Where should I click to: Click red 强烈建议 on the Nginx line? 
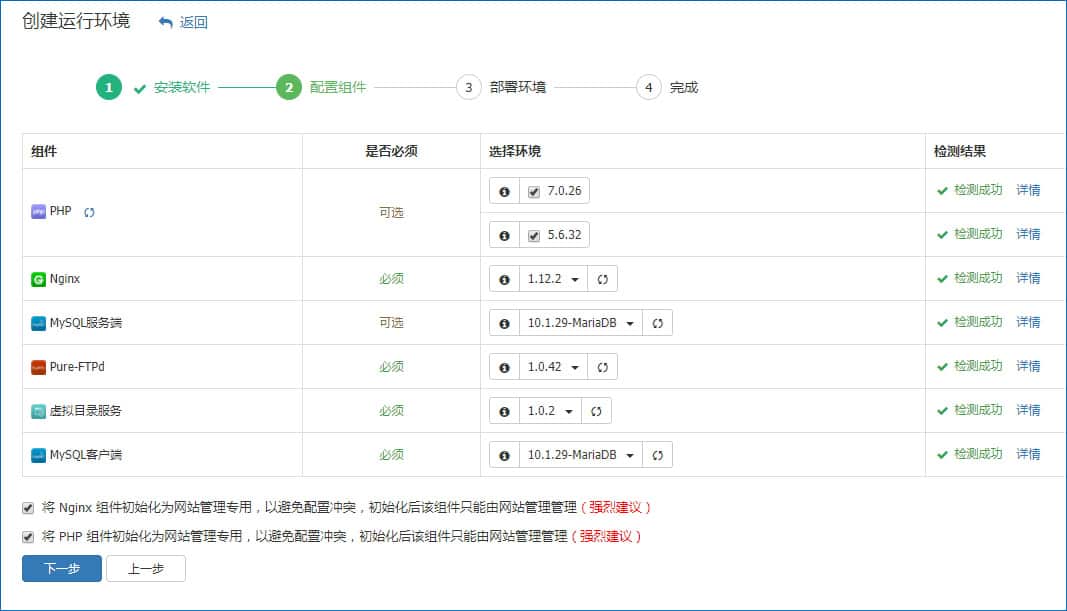point(615,508)
